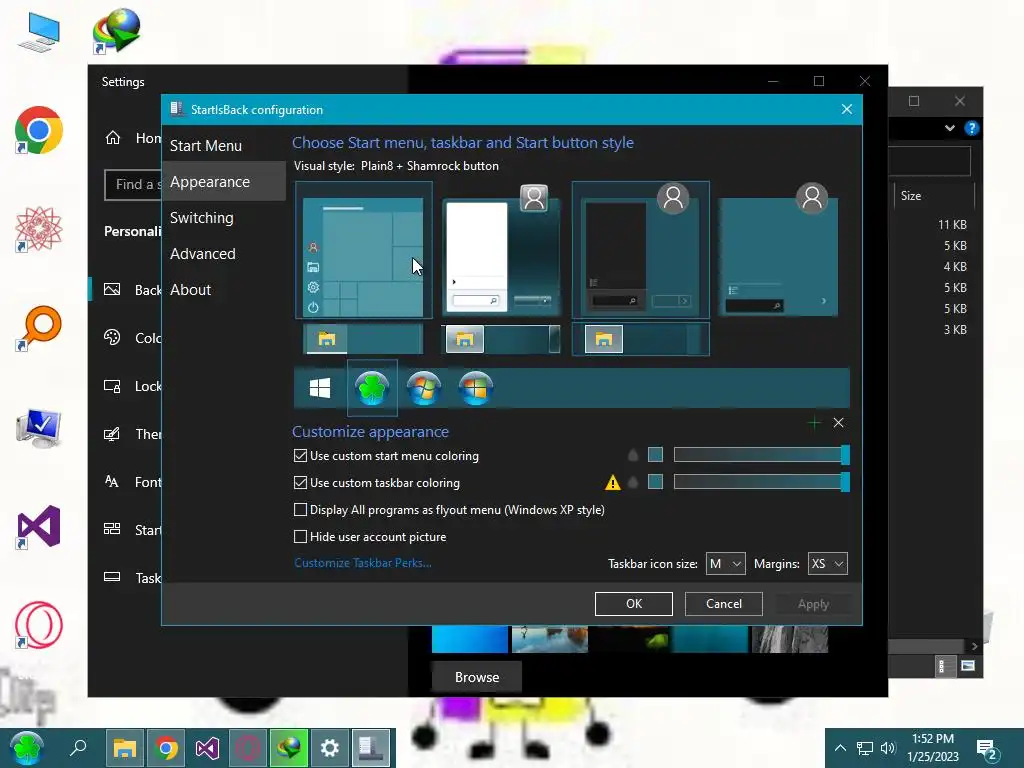
Task: Expand ribbon chevron in background Explorer window
Action: [x=950, y=128]
